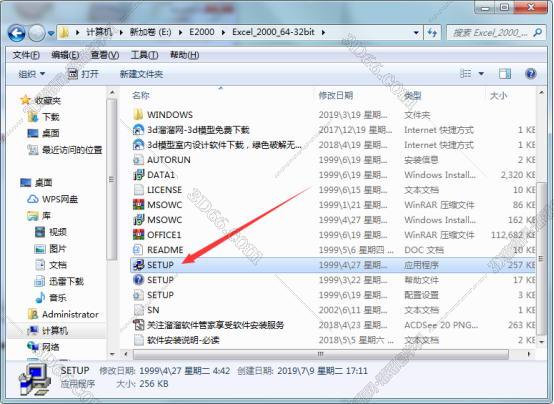Click the refresh button beside the address bar

click(432, 33)
